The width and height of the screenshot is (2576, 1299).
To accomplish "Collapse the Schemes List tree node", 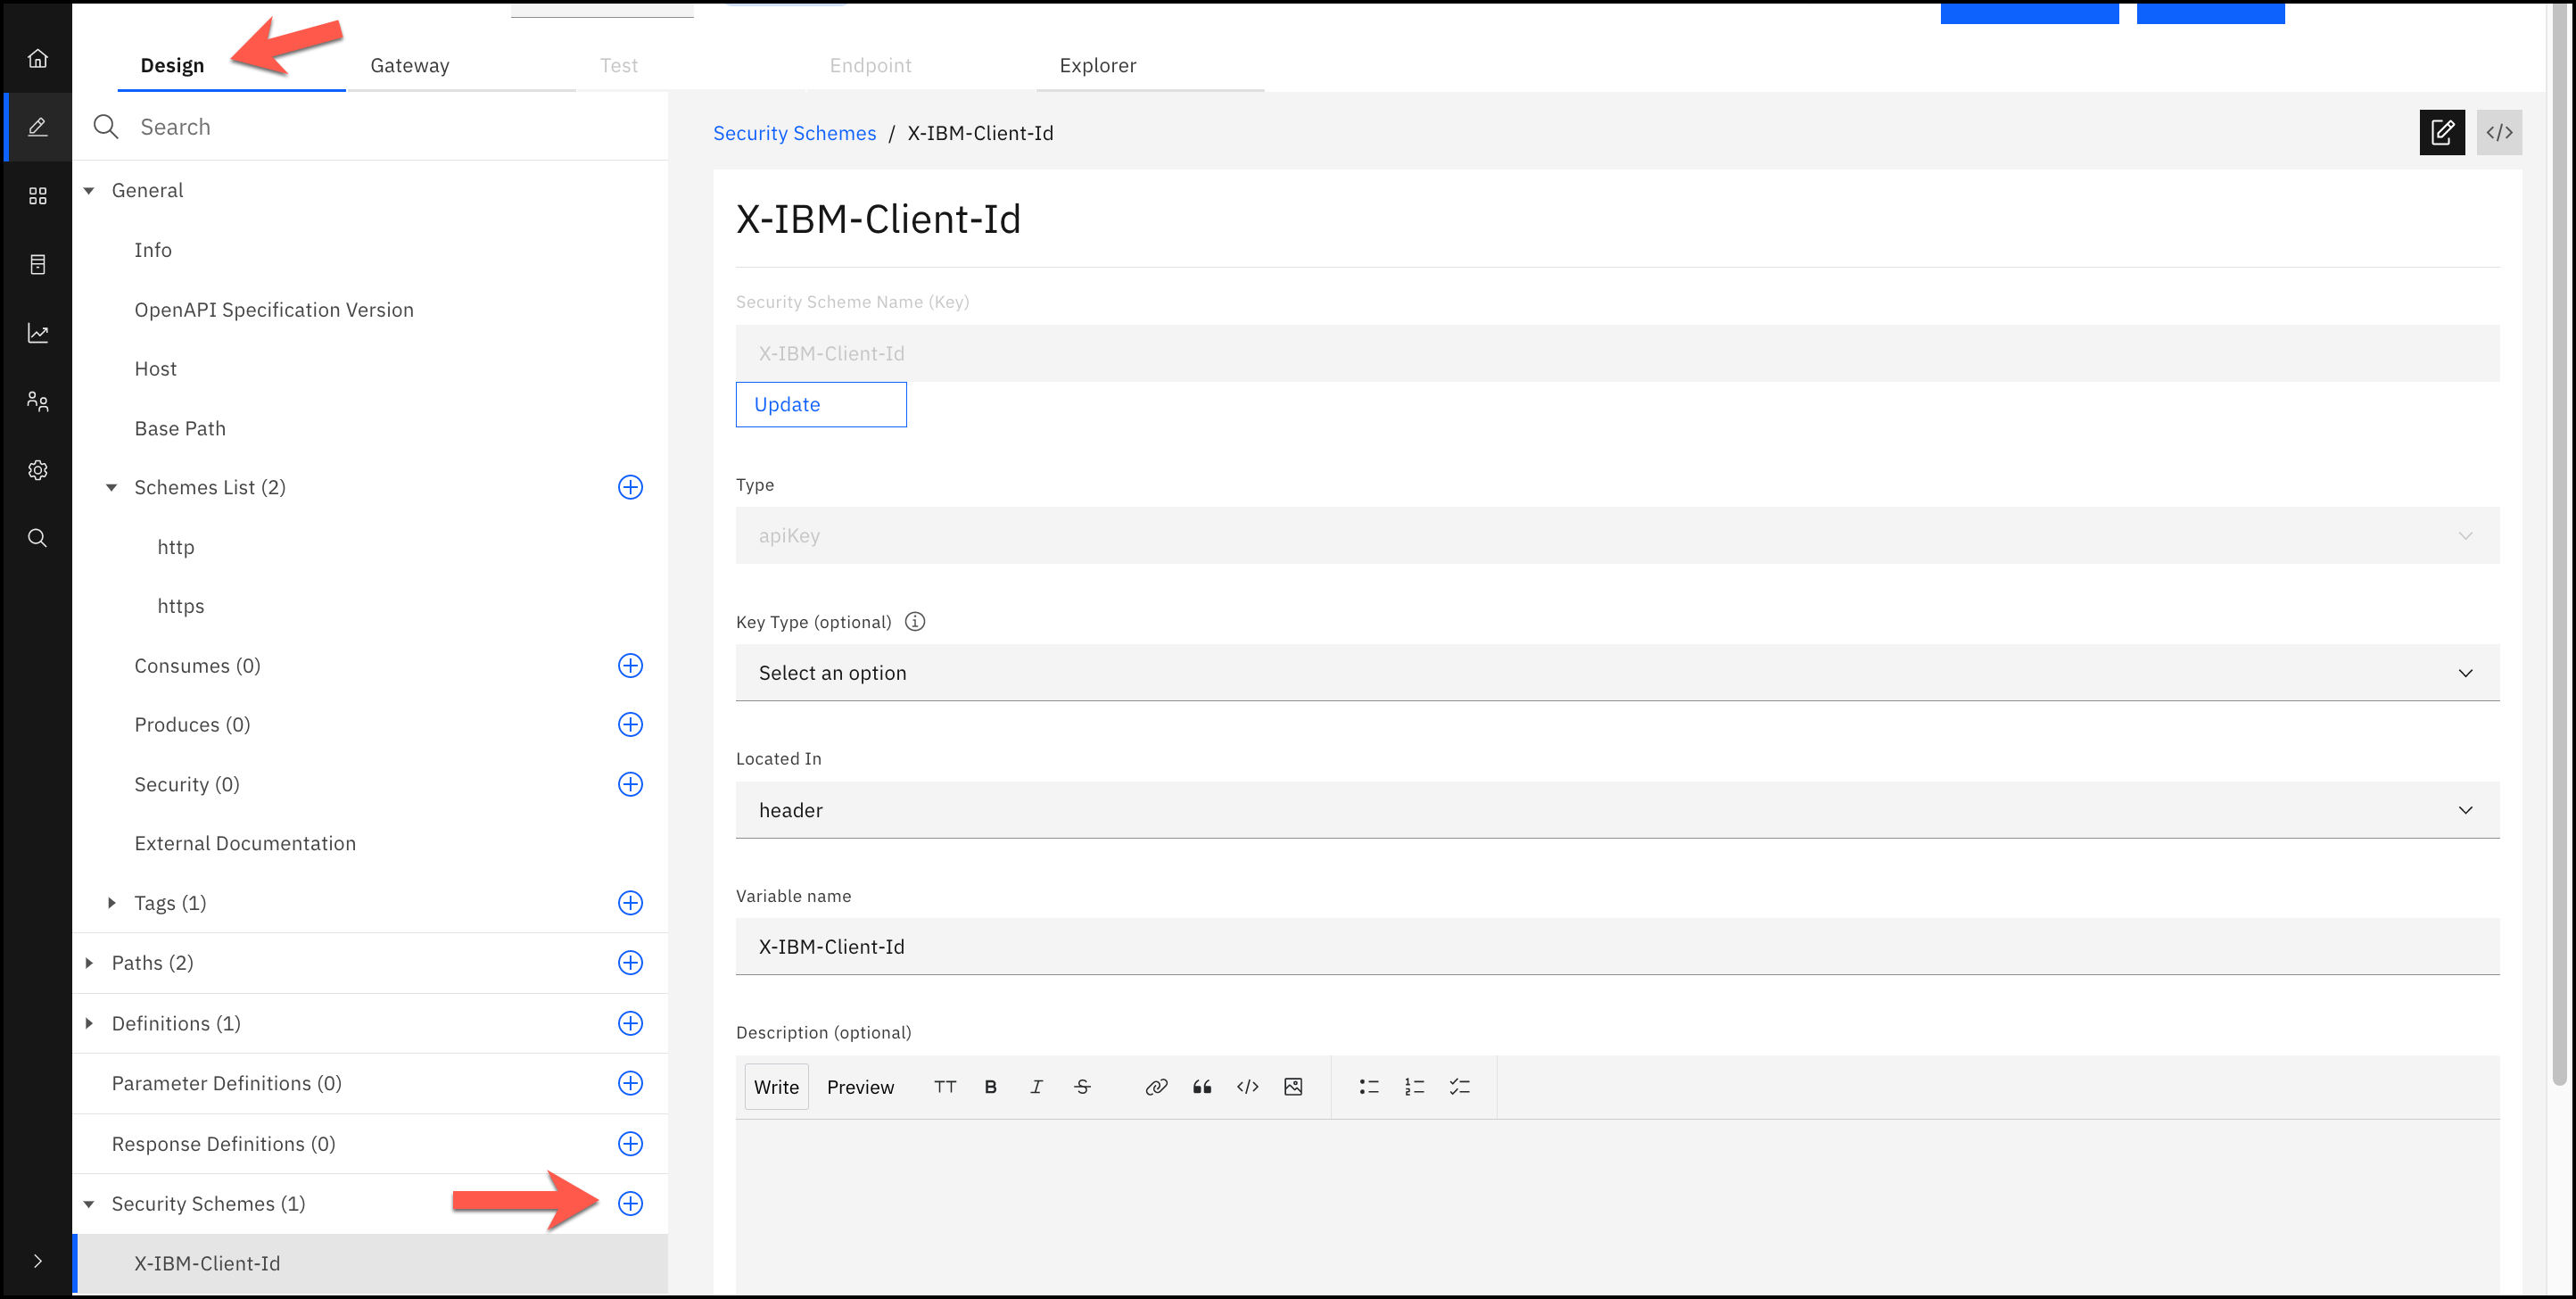I will coord(112,487).
